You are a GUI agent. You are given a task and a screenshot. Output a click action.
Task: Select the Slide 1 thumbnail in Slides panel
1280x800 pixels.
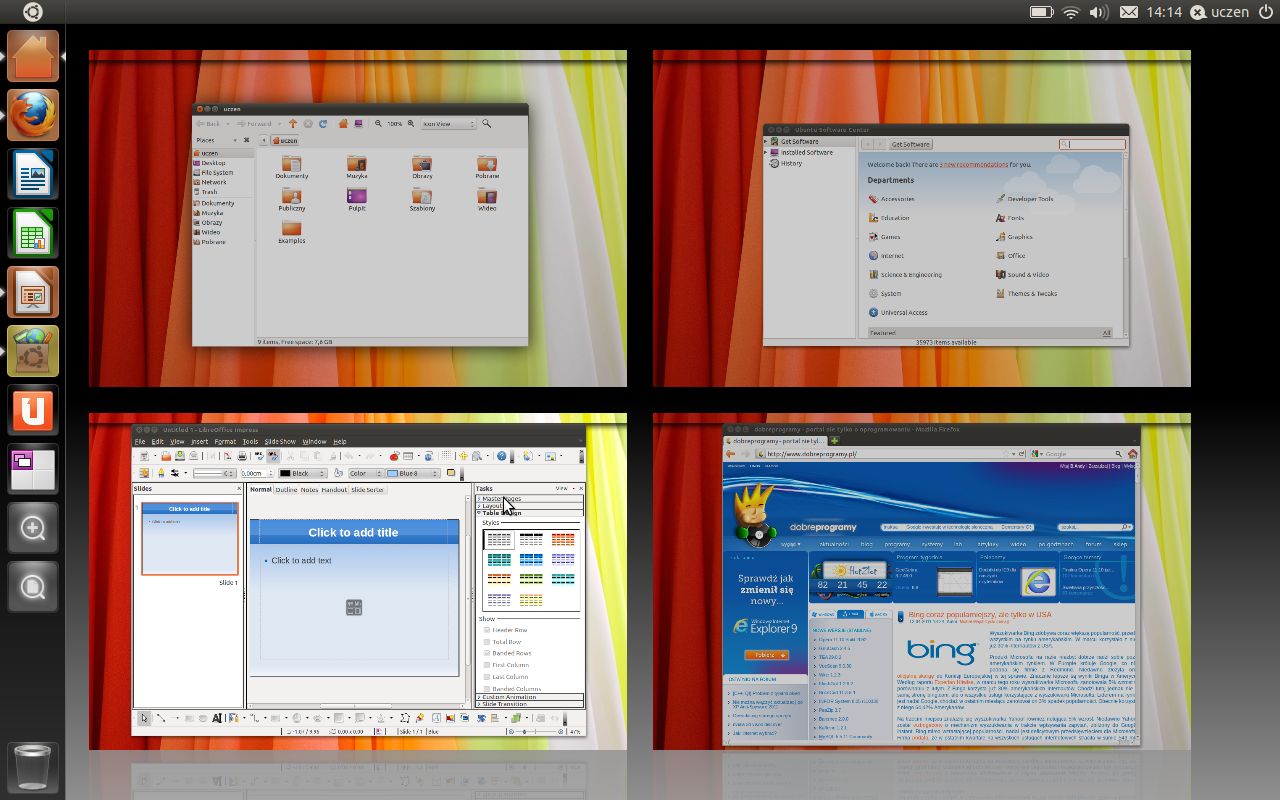tap(190, 539)
